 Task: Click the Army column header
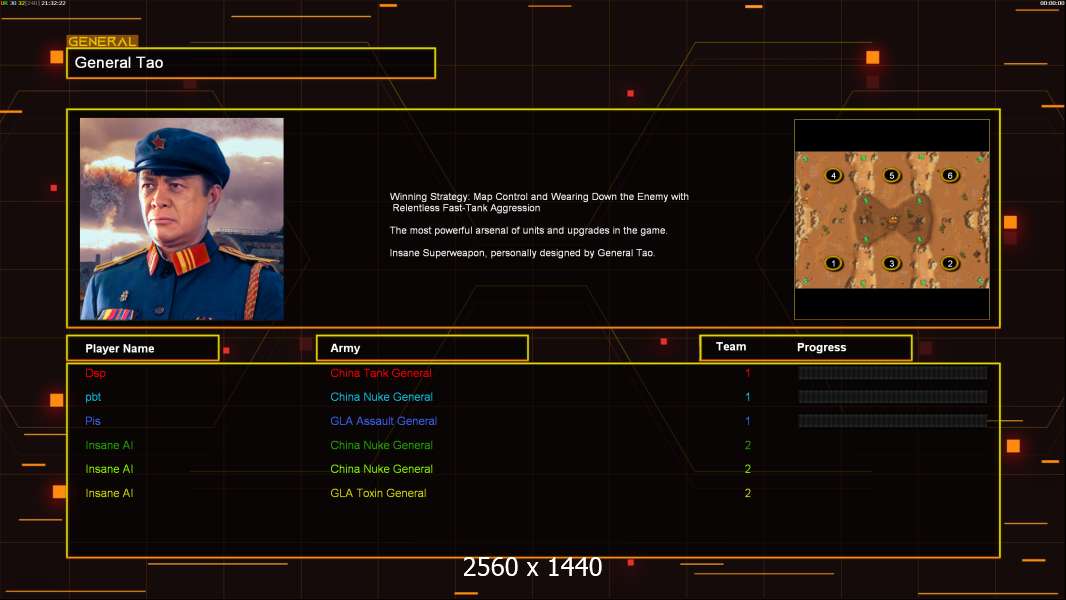(422, 348)
